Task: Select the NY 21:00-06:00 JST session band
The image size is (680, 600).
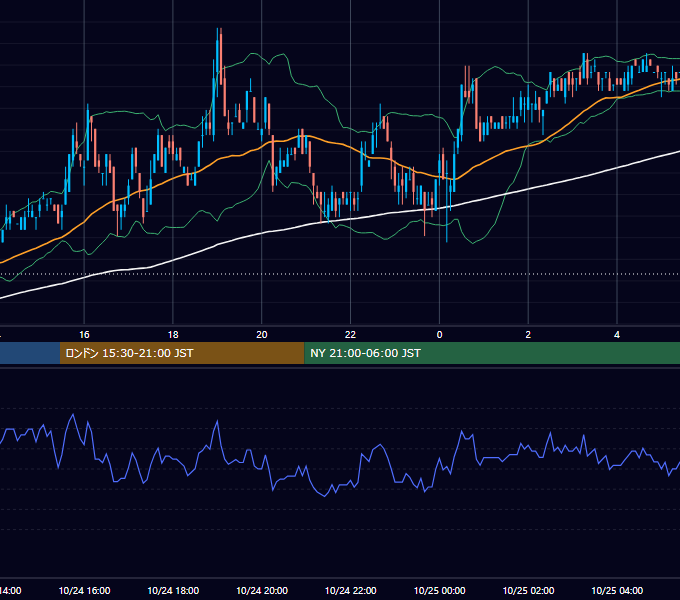Action: point(492,353)
